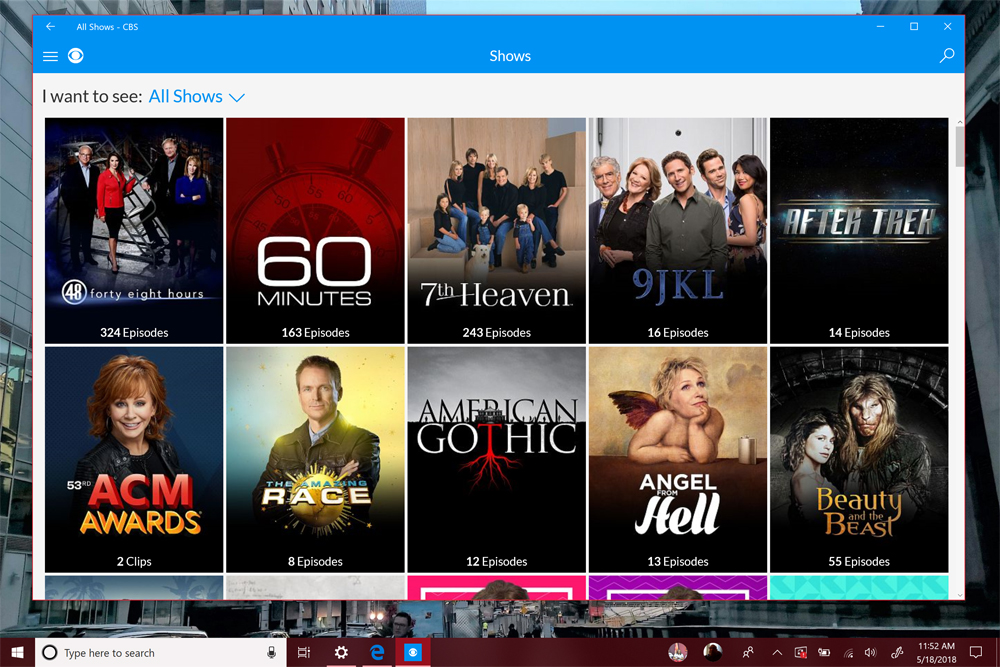Choose the After Trek show
Viewport: 1000px width, 667px height.
click(858, 231)
